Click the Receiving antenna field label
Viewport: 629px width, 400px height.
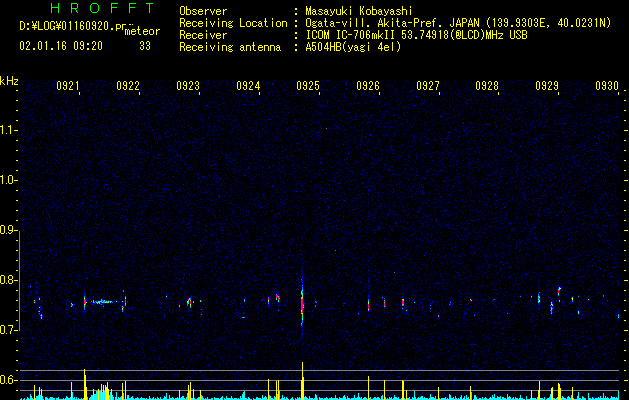230,47
